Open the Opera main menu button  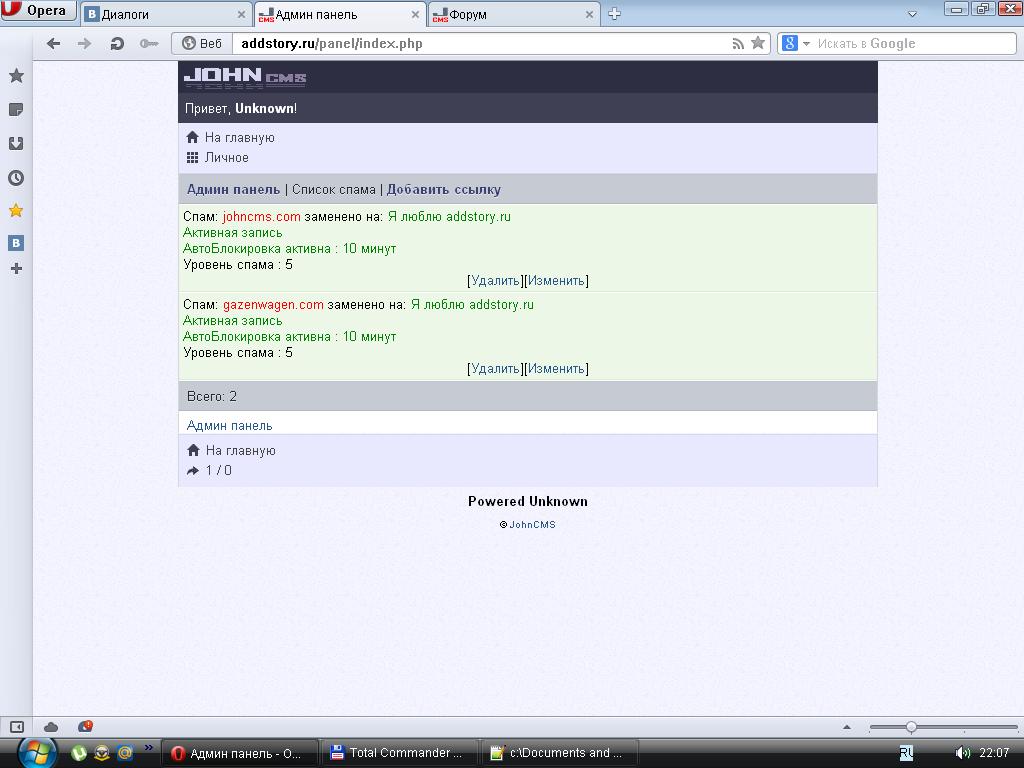[x=38, y=11]
